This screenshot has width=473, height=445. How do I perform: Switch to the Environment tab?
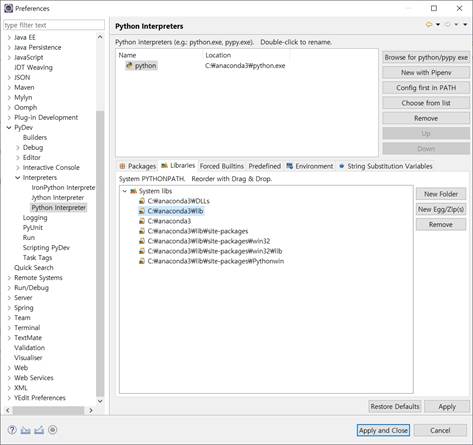tap(310, 166)
